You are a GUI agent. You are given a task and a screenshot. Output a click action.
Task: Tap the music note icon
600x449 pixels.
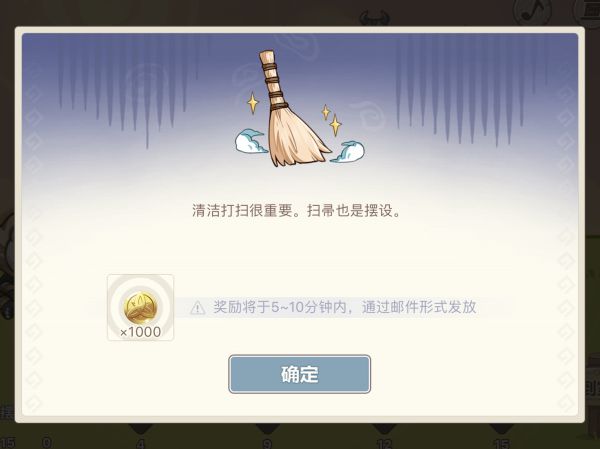tap(532, 12)
